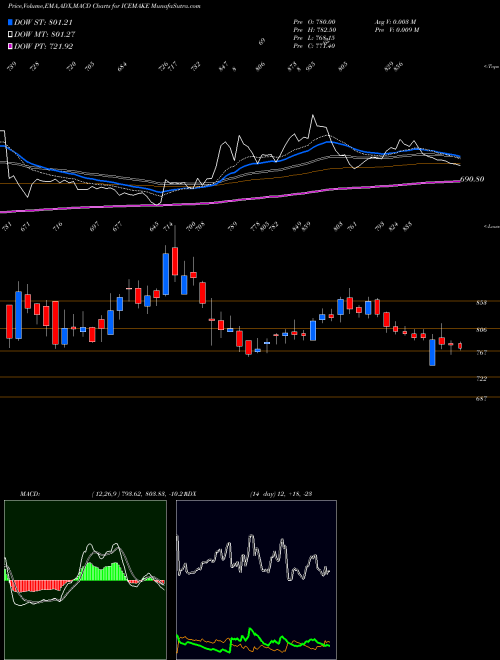Click the 'Pre O: 780.00' open value

314,21
